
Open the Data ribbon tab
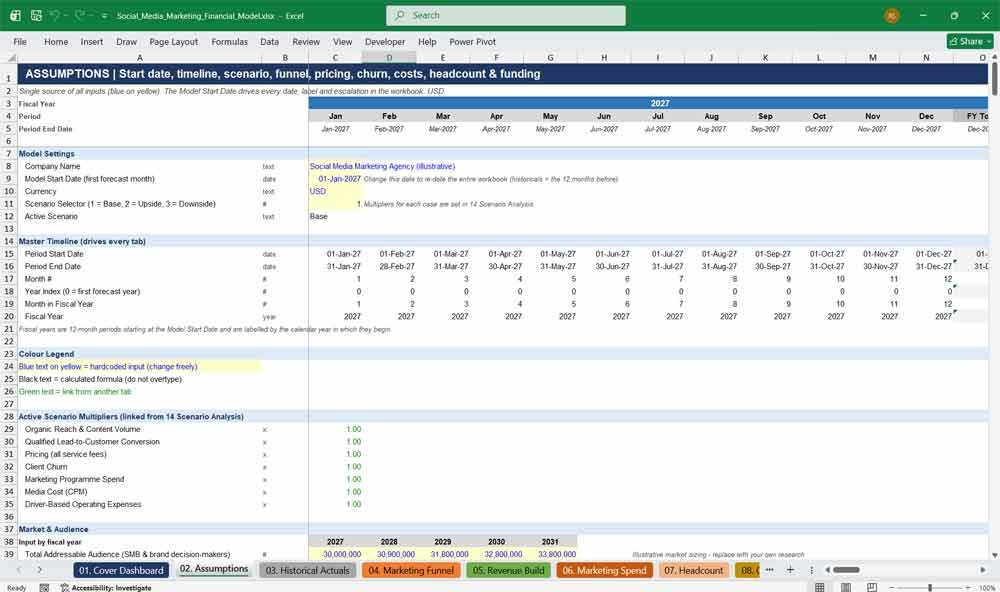click(x=269, y=41)
